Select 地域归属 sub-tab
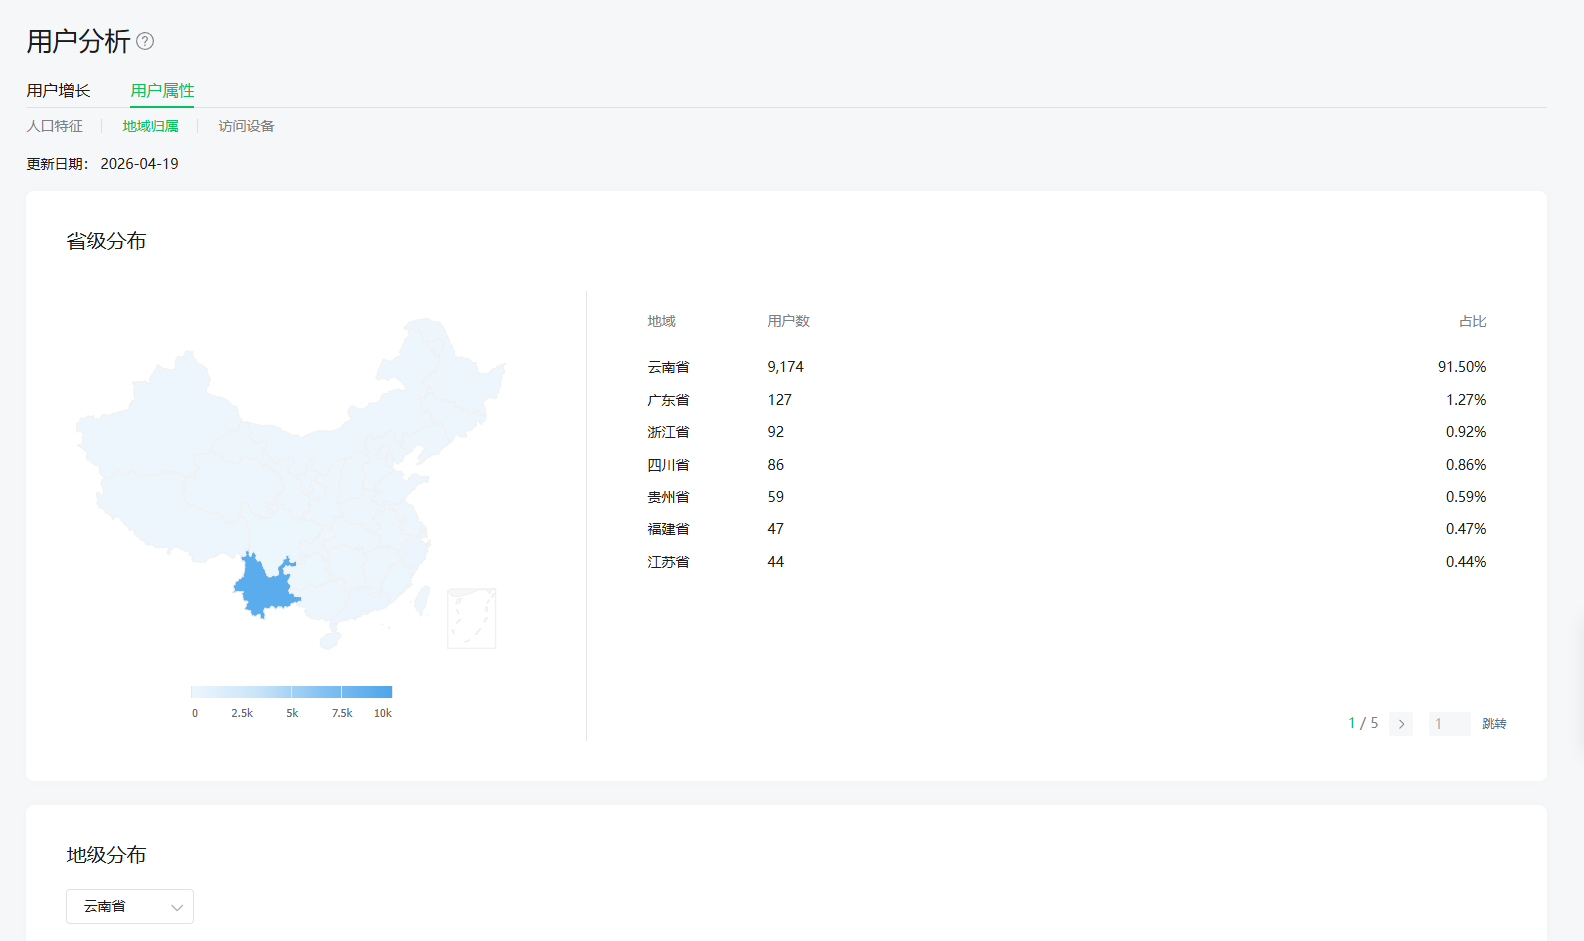1584x941 pixels. [150, 126]
